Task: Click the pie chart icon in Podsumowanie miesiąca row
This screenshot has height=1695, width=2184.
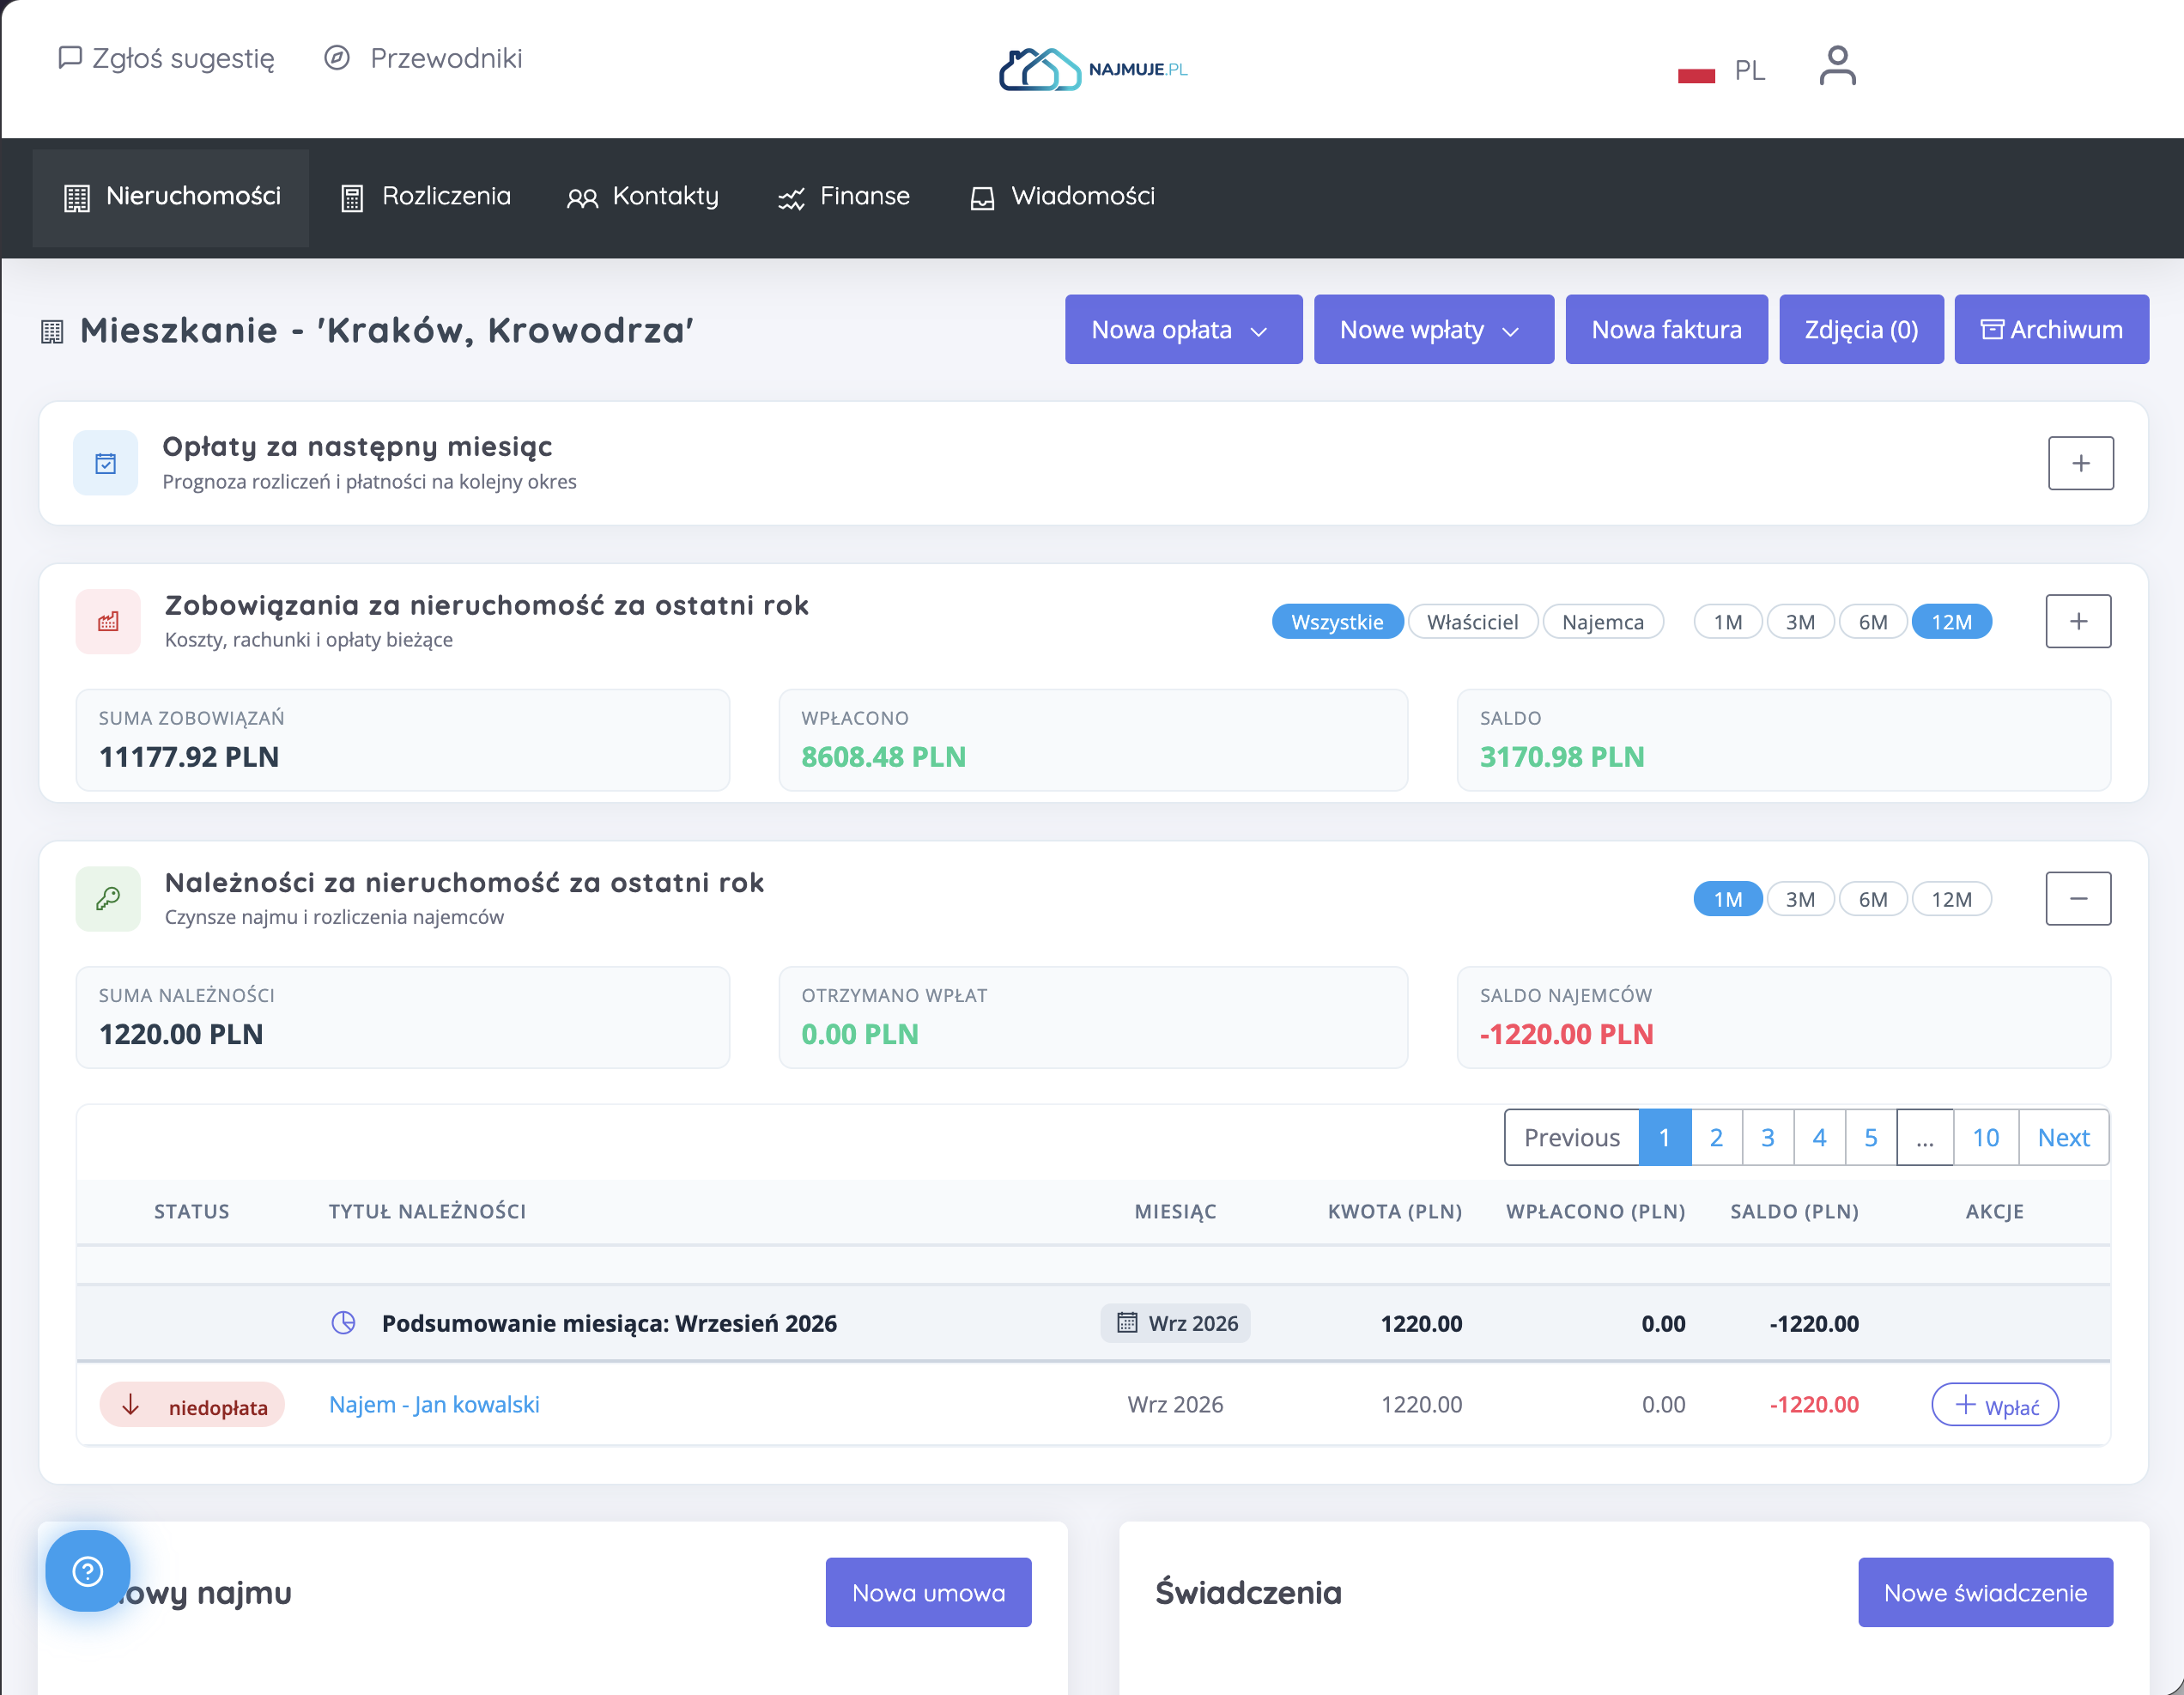Action: 343,1323
